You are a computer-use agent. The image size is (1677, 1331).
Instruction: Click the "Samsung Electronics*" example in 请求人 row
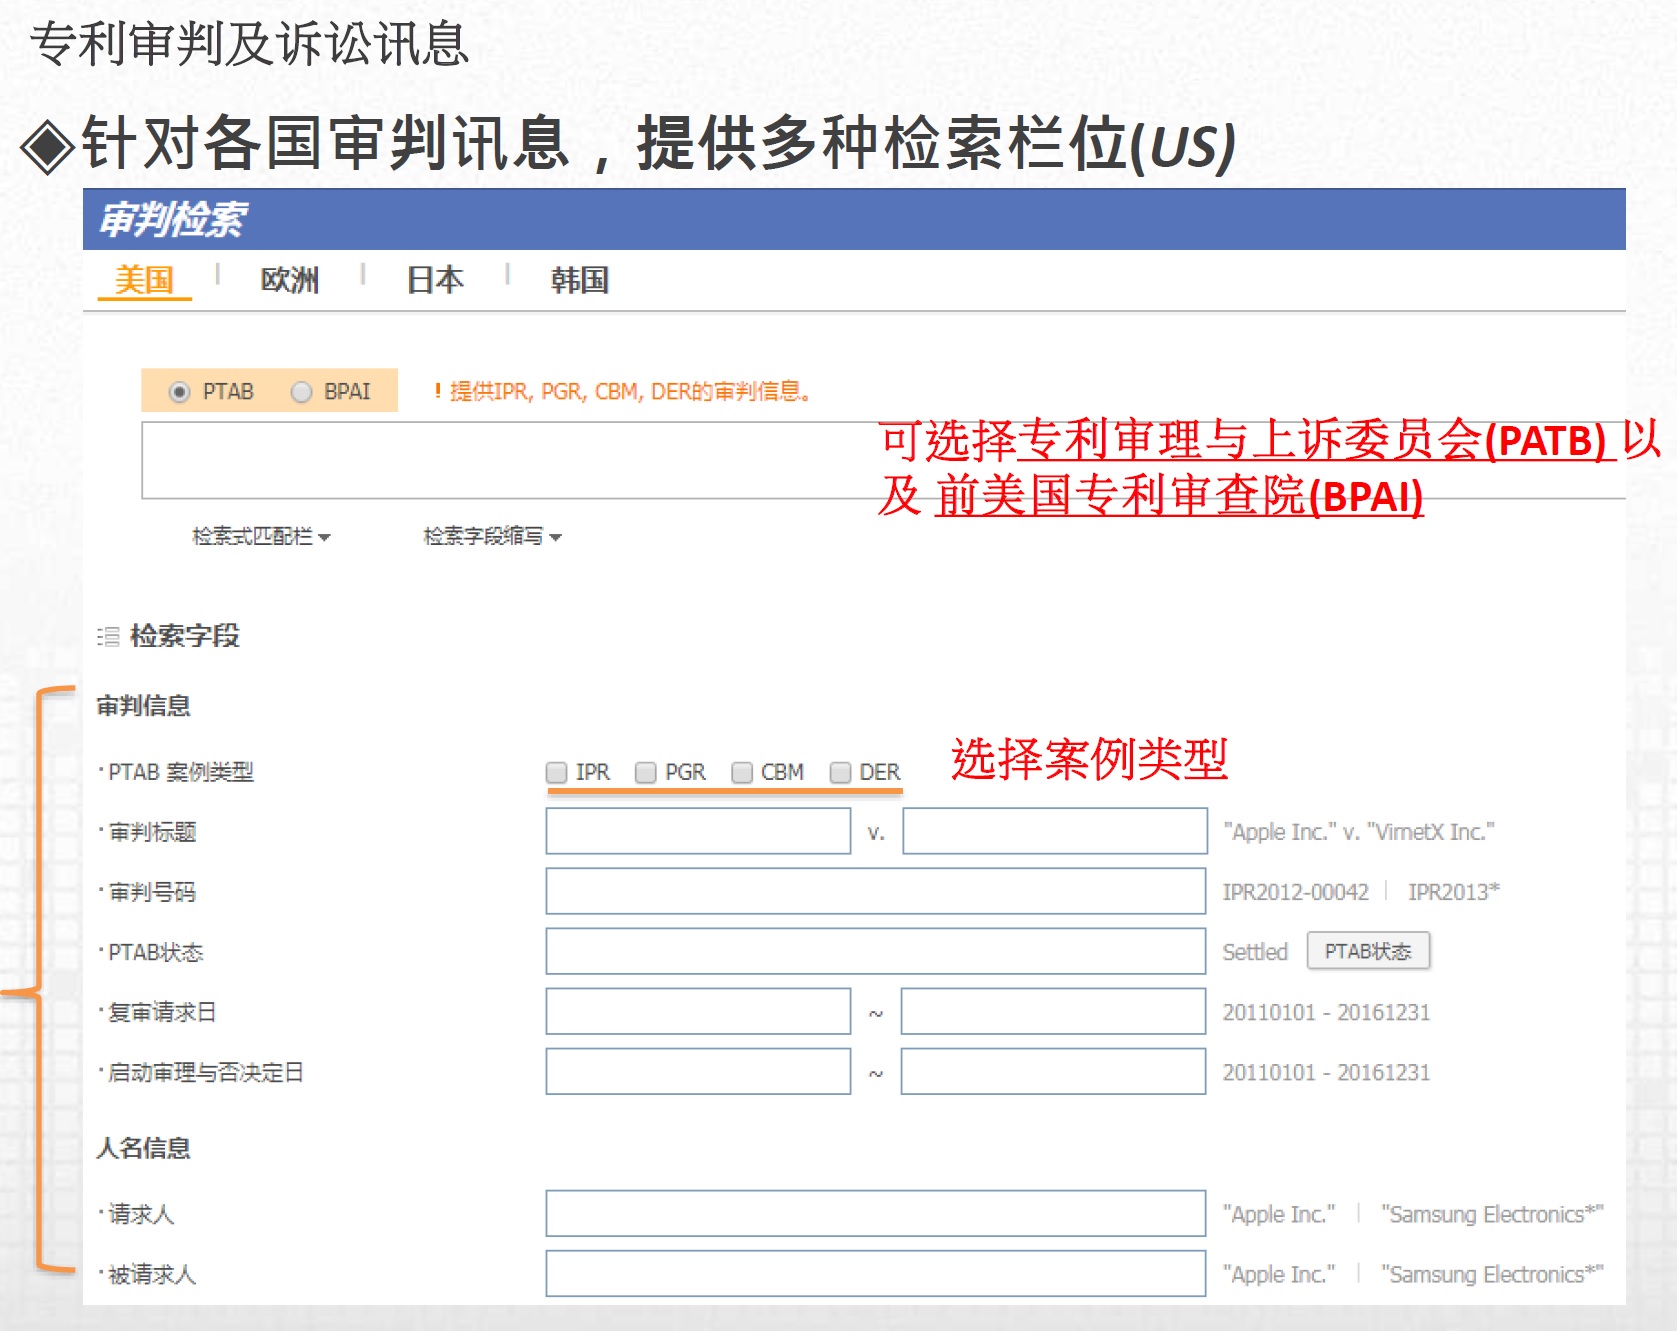pos(1493,1214)
